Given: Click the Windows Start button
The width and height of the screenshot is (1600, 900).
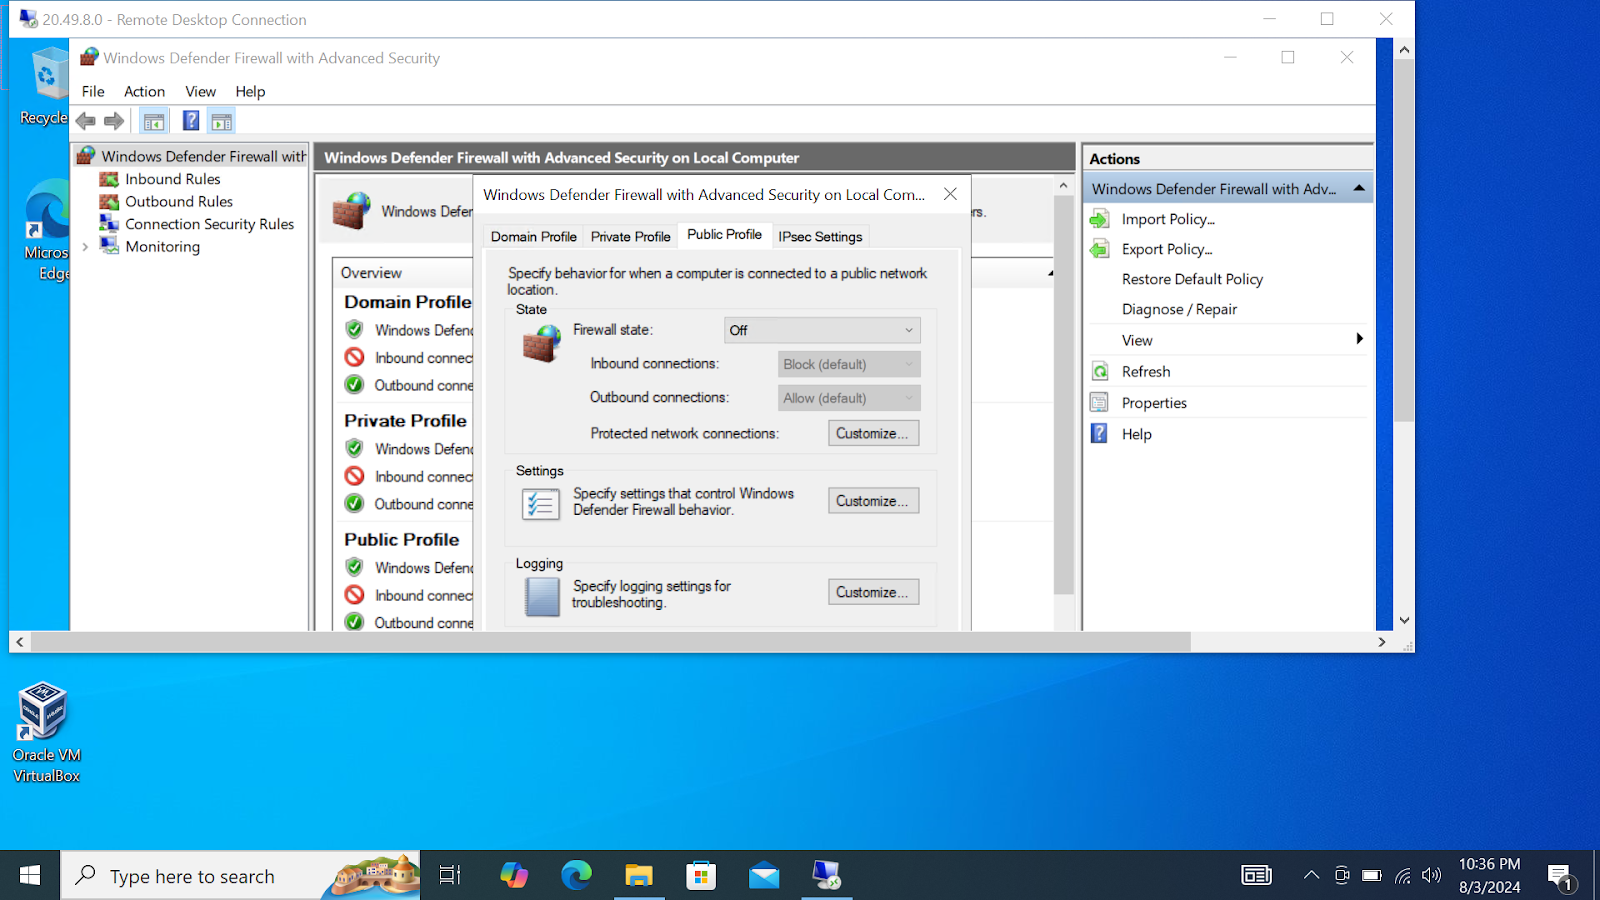Looking at the screenshot, I should point(30,876).
